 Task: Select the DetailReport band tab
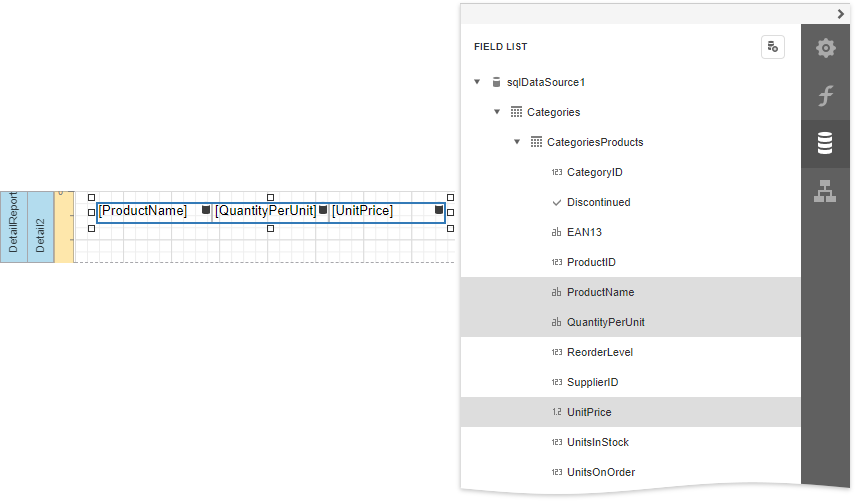pyautogui.click(x=13, y=227)
